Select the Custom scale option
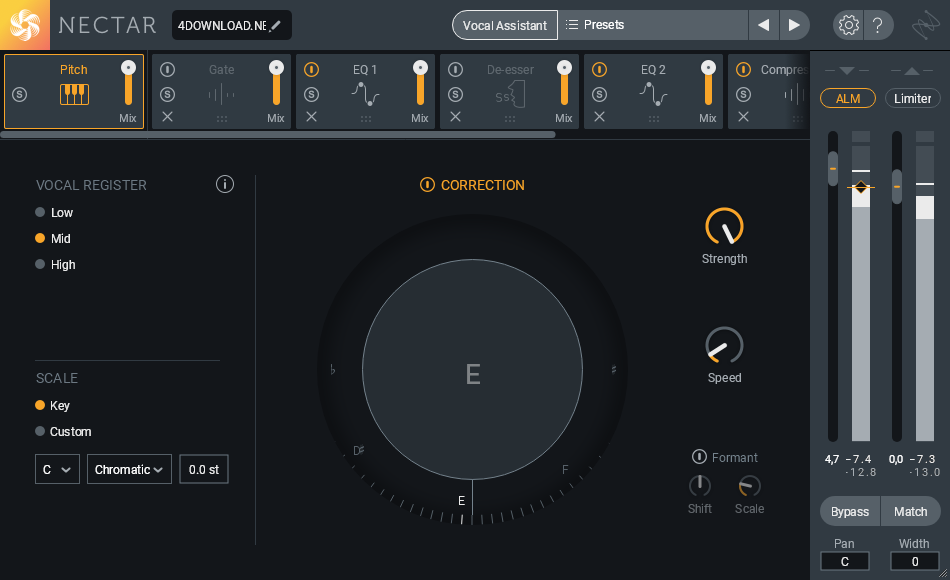 tap(40, 432)
